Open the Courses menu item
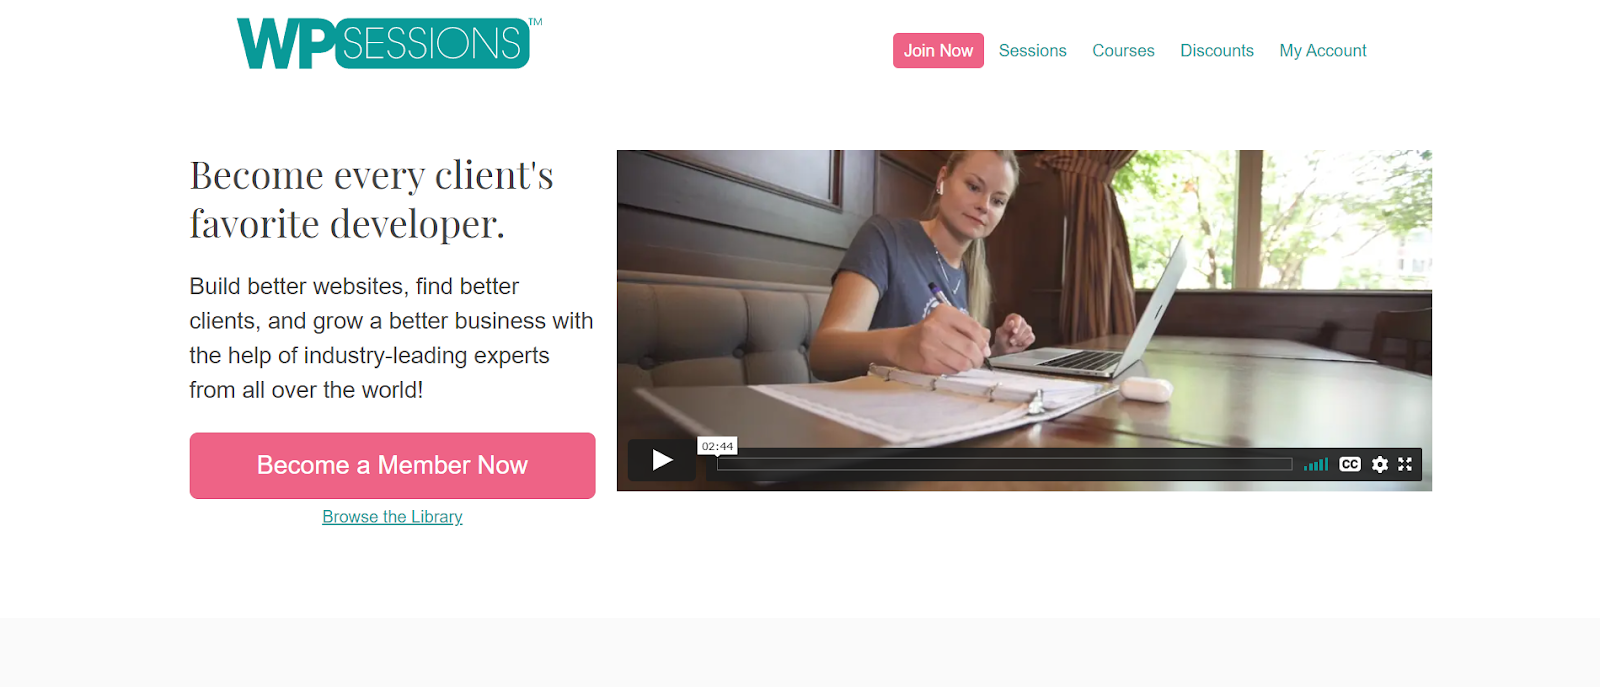 coord(1123,50)
